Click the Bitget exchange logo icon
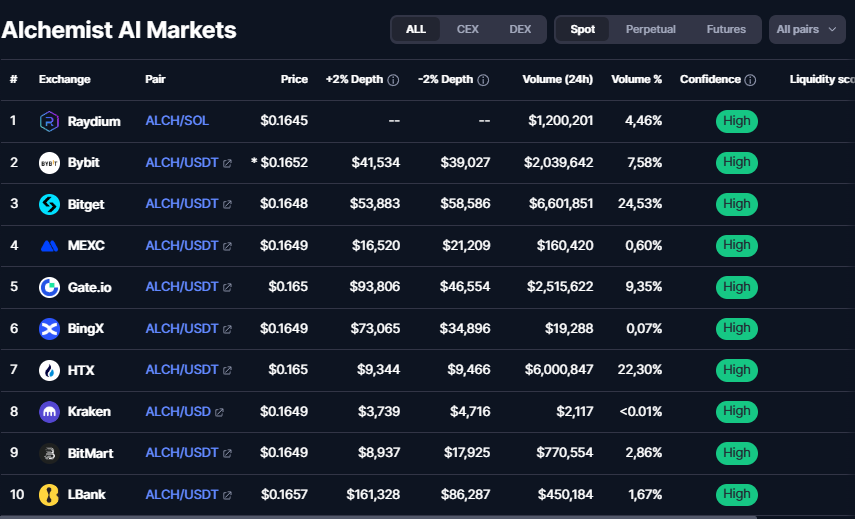The image size is (855, 519). tap(49, 204)
